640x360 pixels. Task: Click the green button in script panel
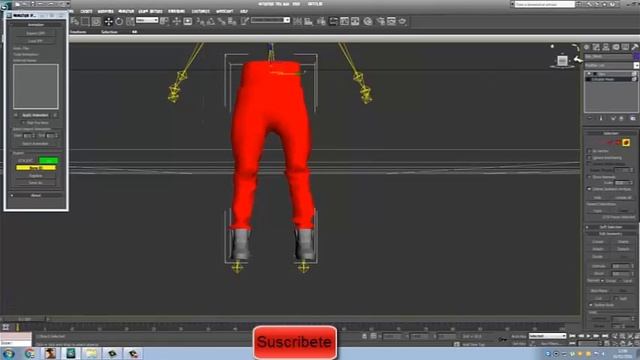click(48, 160)
